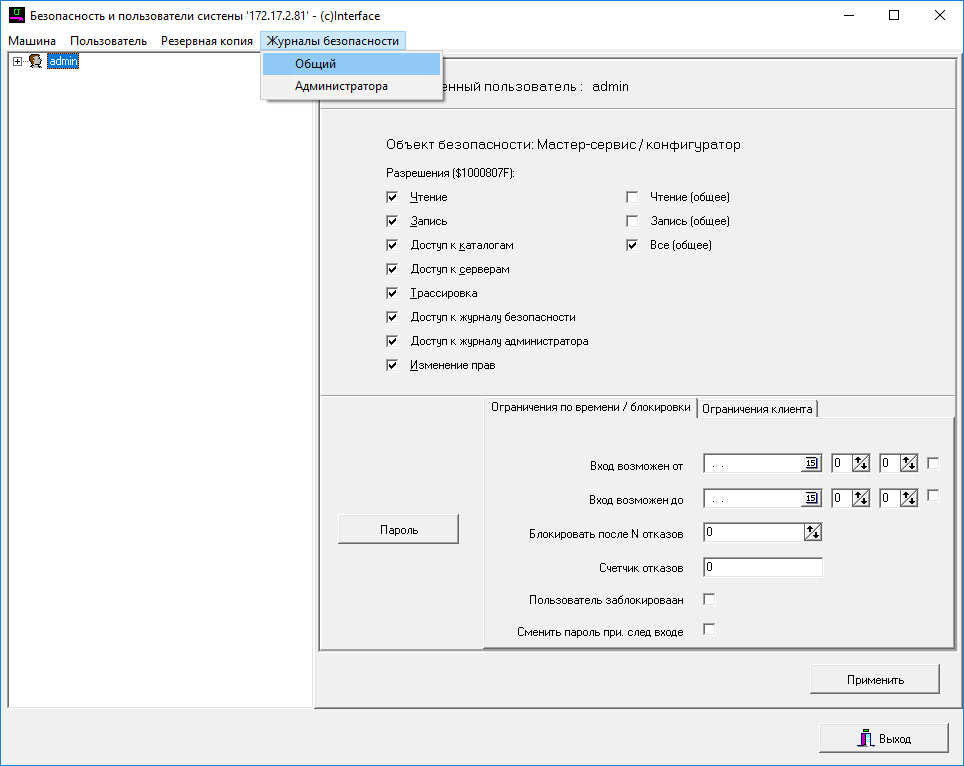This screenshot has height=766, width=964.
Task: Select 'Общий' from the security journals menu
Action: [x=315, y=64]
